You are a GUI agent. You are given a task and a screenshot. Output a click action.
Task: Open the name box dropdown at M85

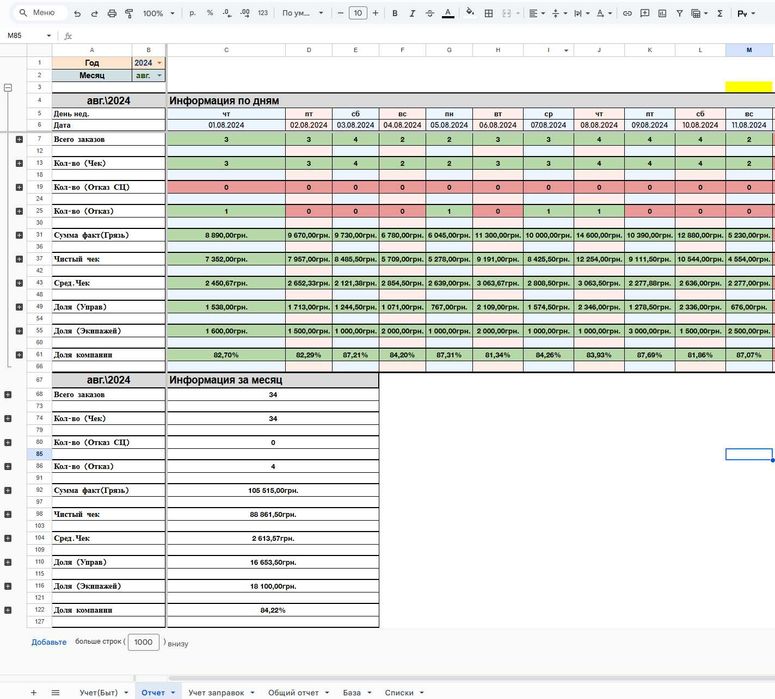point(48,36)
